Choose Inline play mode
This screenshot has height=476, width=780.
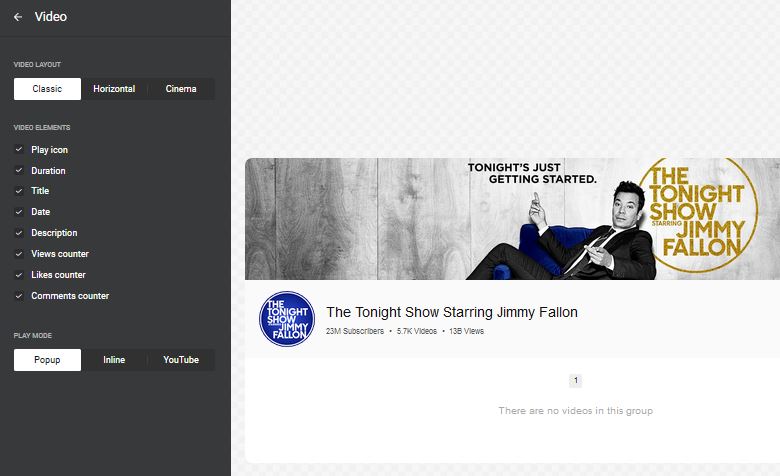[x=114, y=360]
